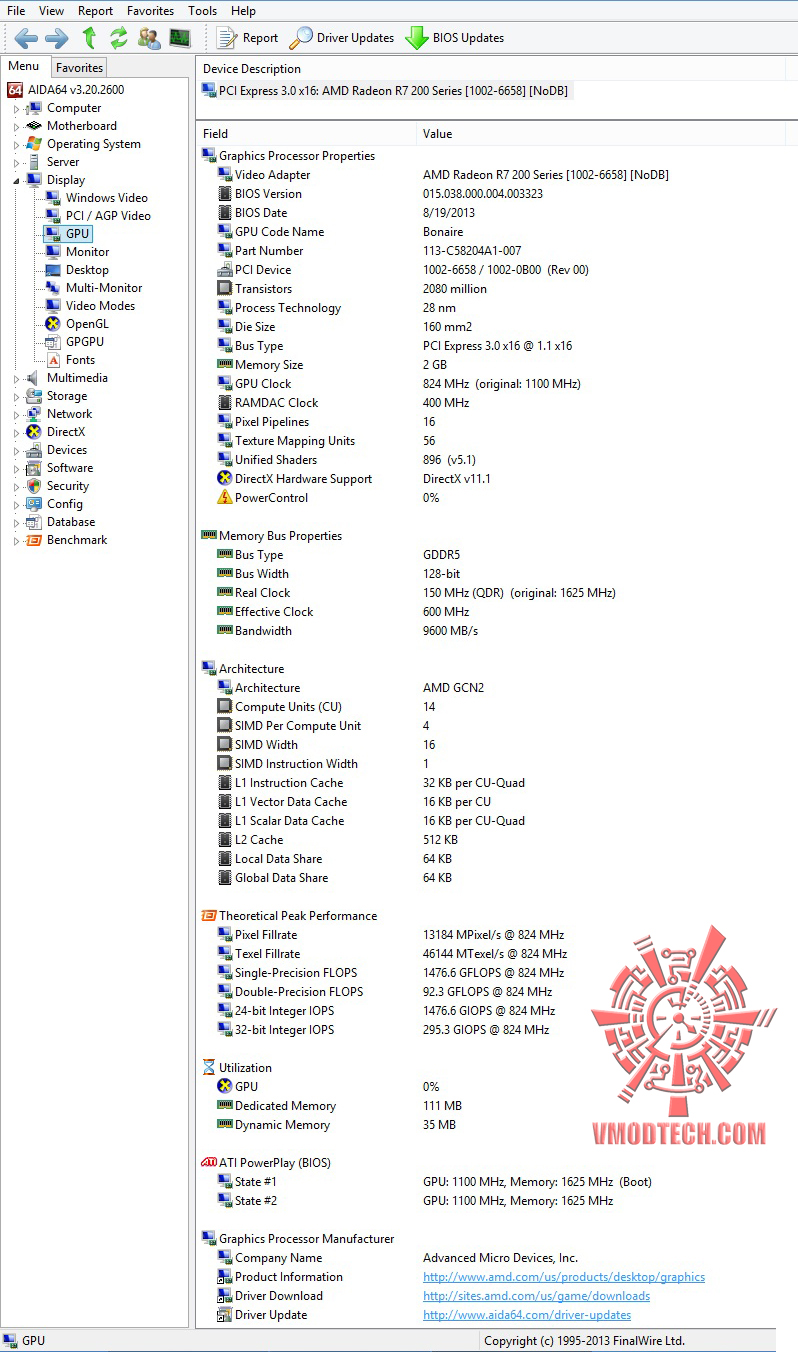Select the Fonts icon in tree
This screenshot has height=1352, width=798.
point(53,360)
